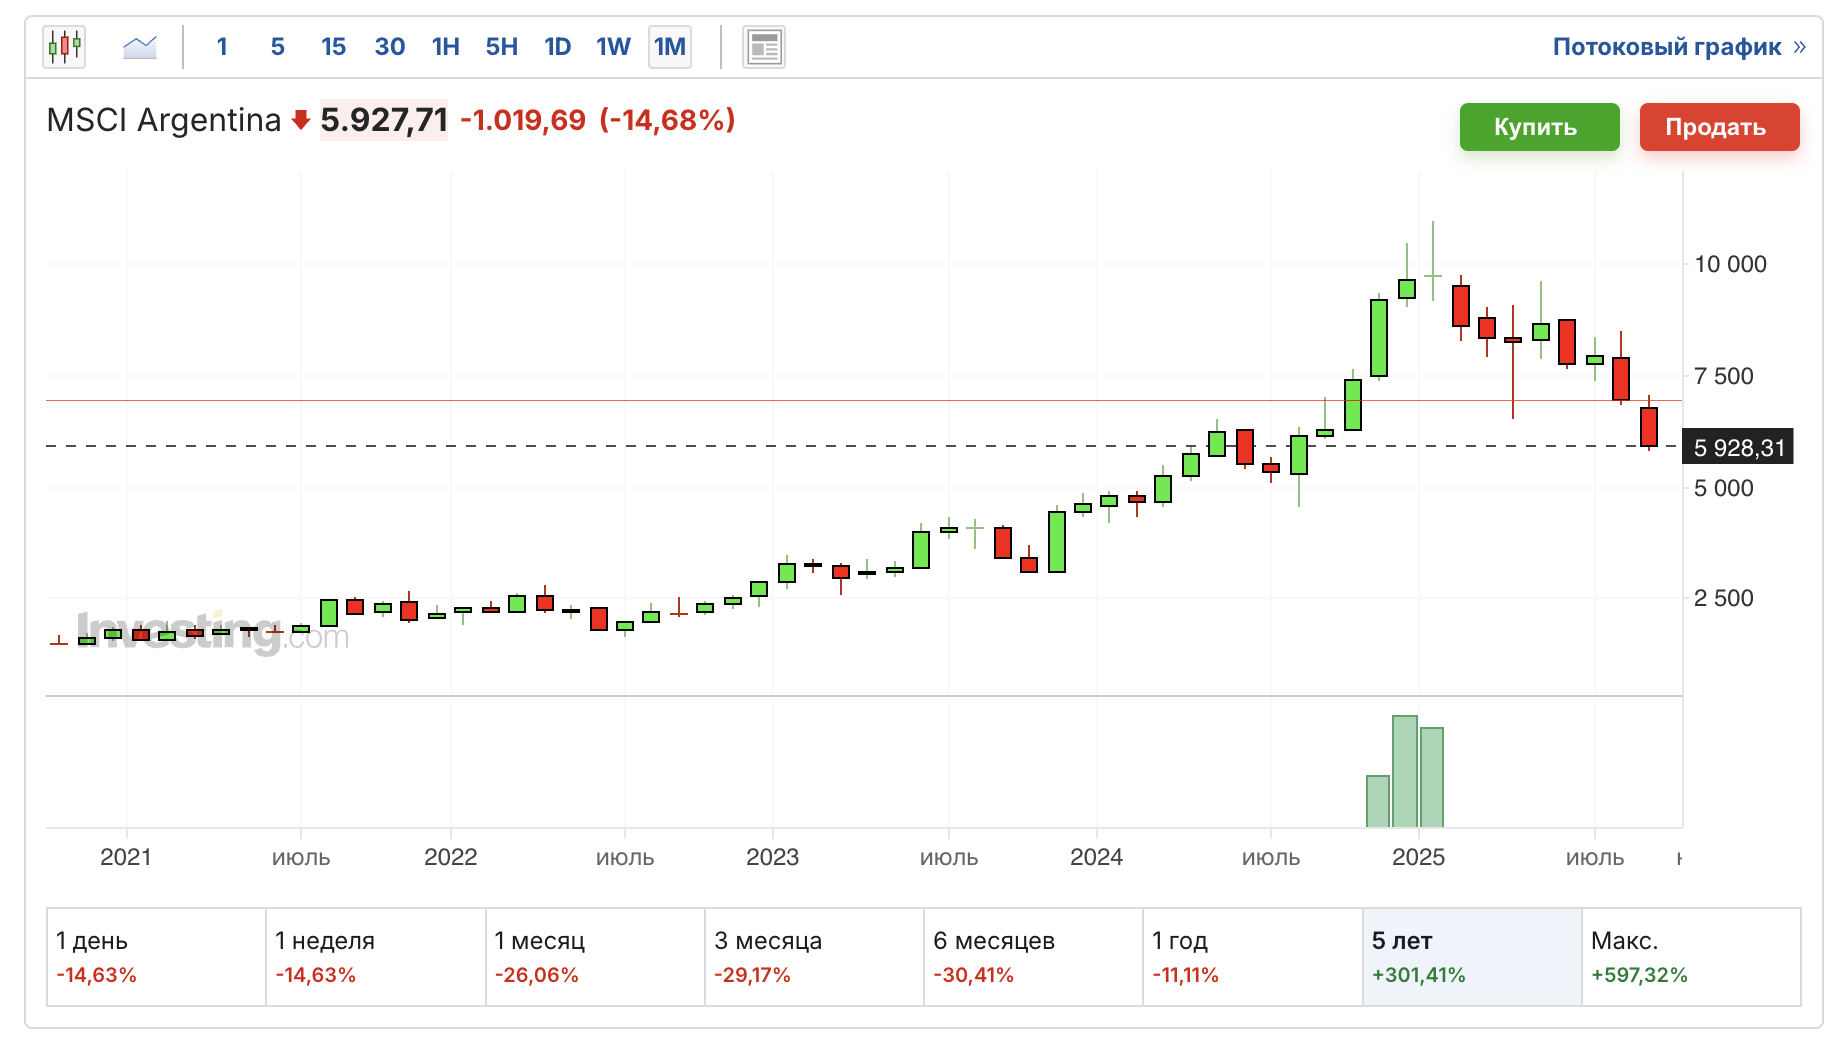Click the red Продать button
Screen dimensions: 1844x1058
coord(1718,127)
